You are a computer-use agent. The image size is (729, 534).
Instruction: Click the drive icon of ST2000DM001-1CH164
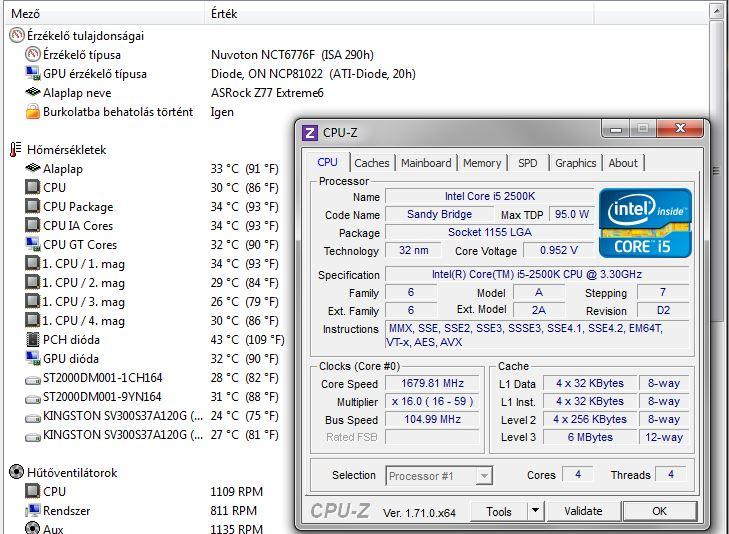33,380
